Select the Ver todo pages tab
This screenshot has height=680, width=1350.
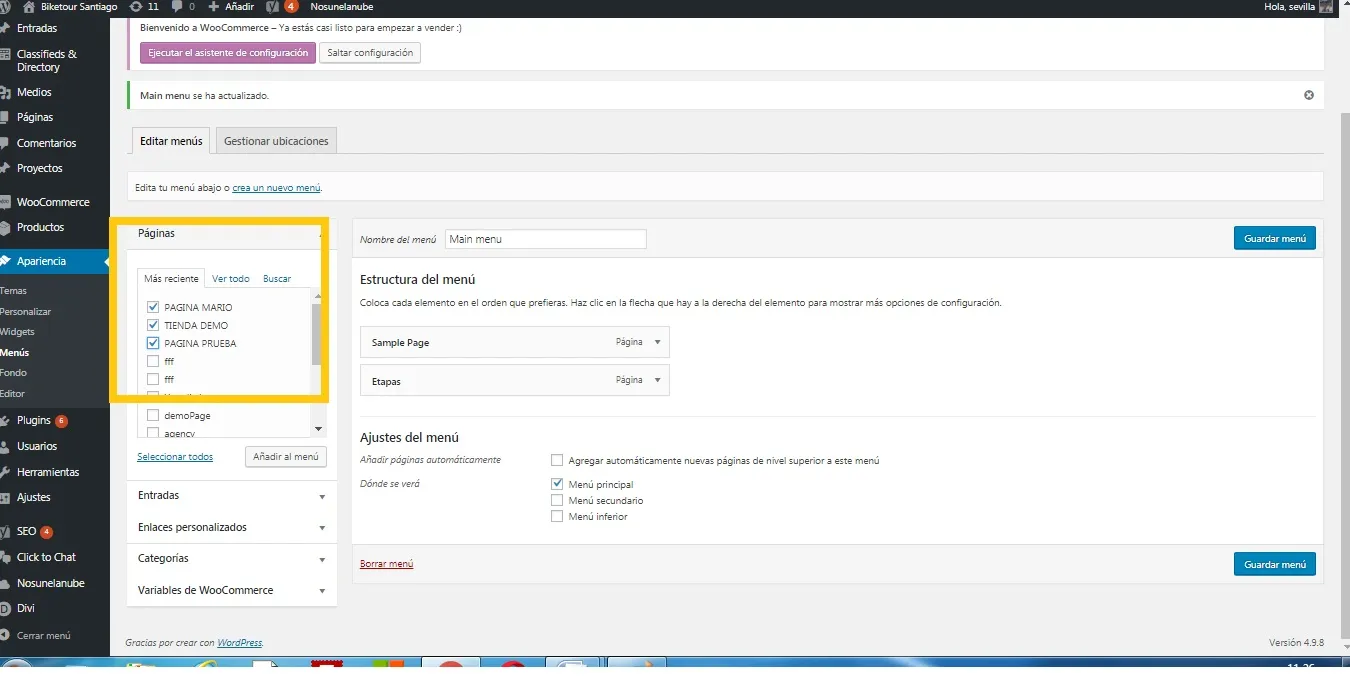pos(231,279)
